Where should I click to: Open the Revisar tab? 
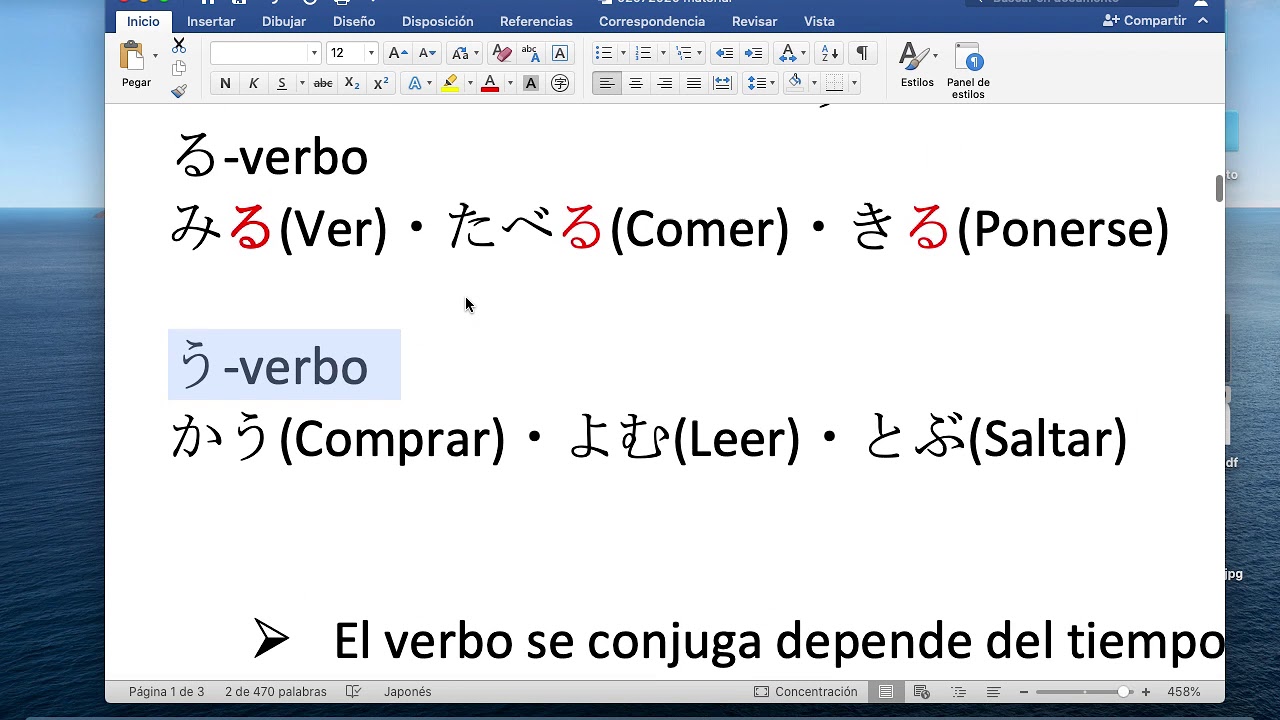coord(754,21)
